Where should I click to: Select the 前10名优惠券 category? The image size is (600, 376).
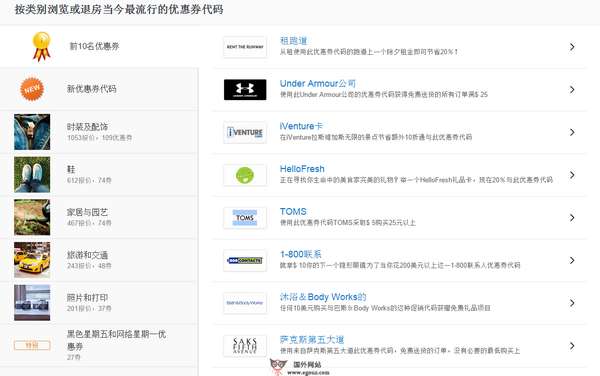(x=94, y=46)
